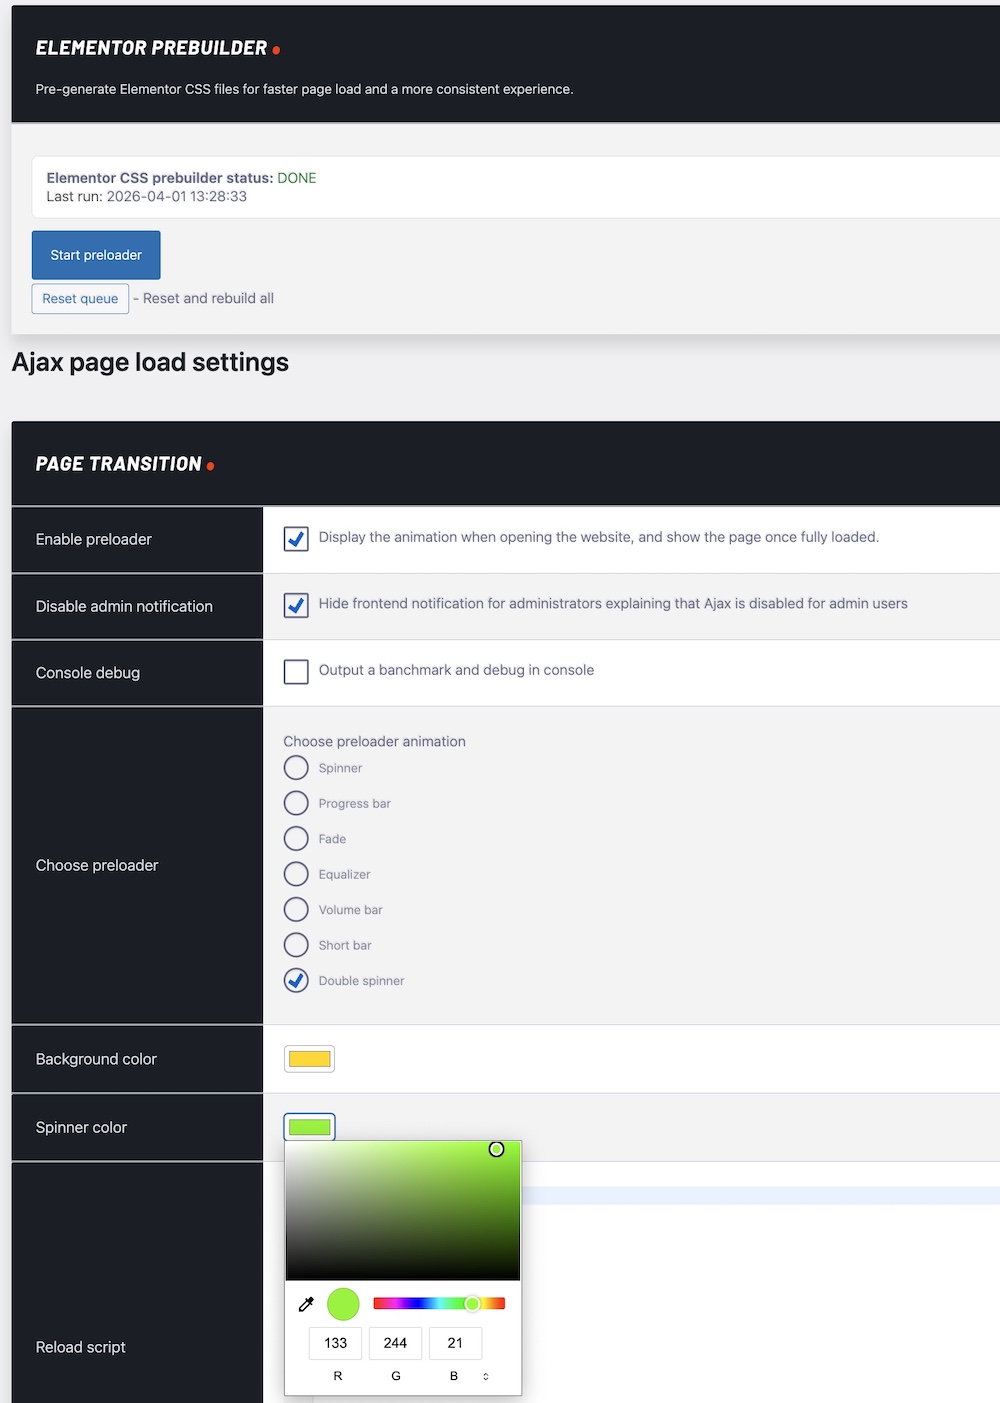Select the Volume bar preloader option
The height and width of the screenshot is (1403, 1000).
pos(296,910)
